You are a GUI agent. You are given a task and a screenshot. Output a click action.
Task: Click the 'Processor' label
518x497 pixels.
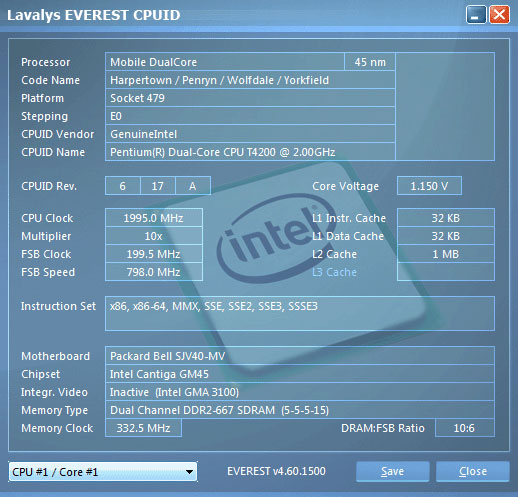coord(46,62)
